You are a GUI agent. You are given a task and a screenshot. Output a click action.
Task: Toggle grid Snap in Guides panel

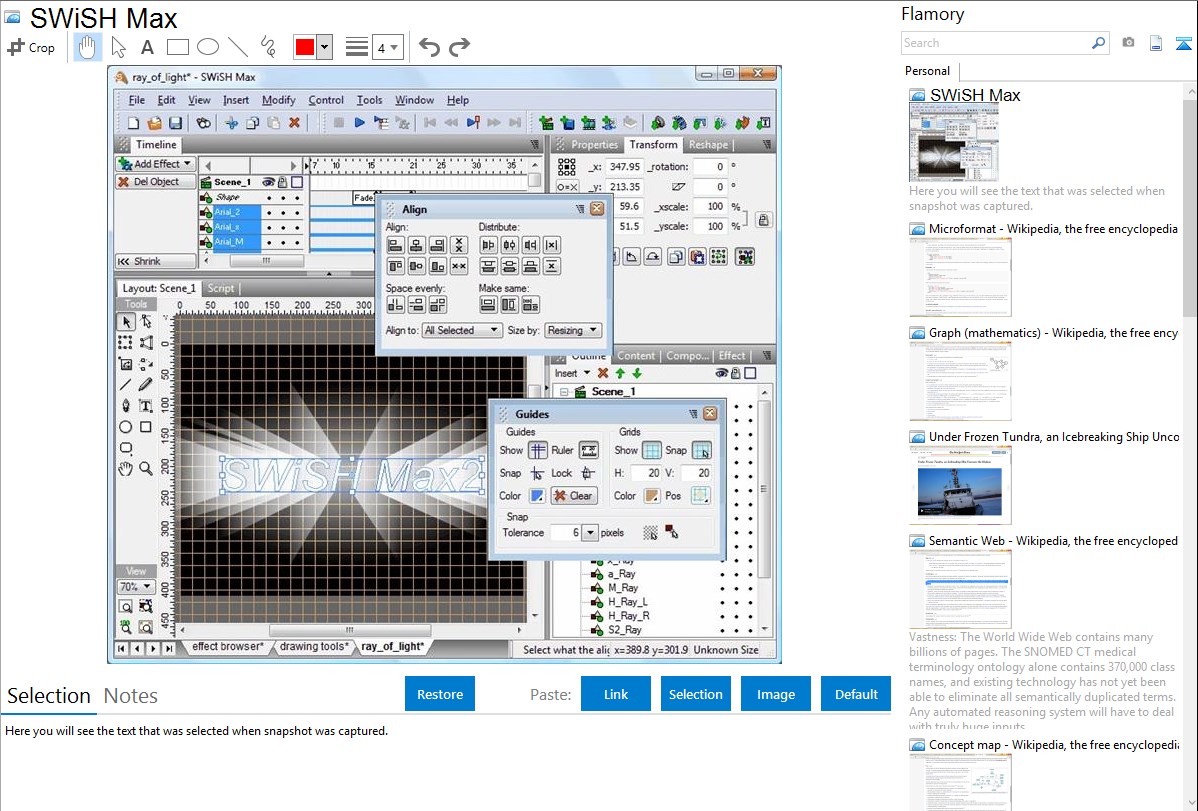(701, 450)
